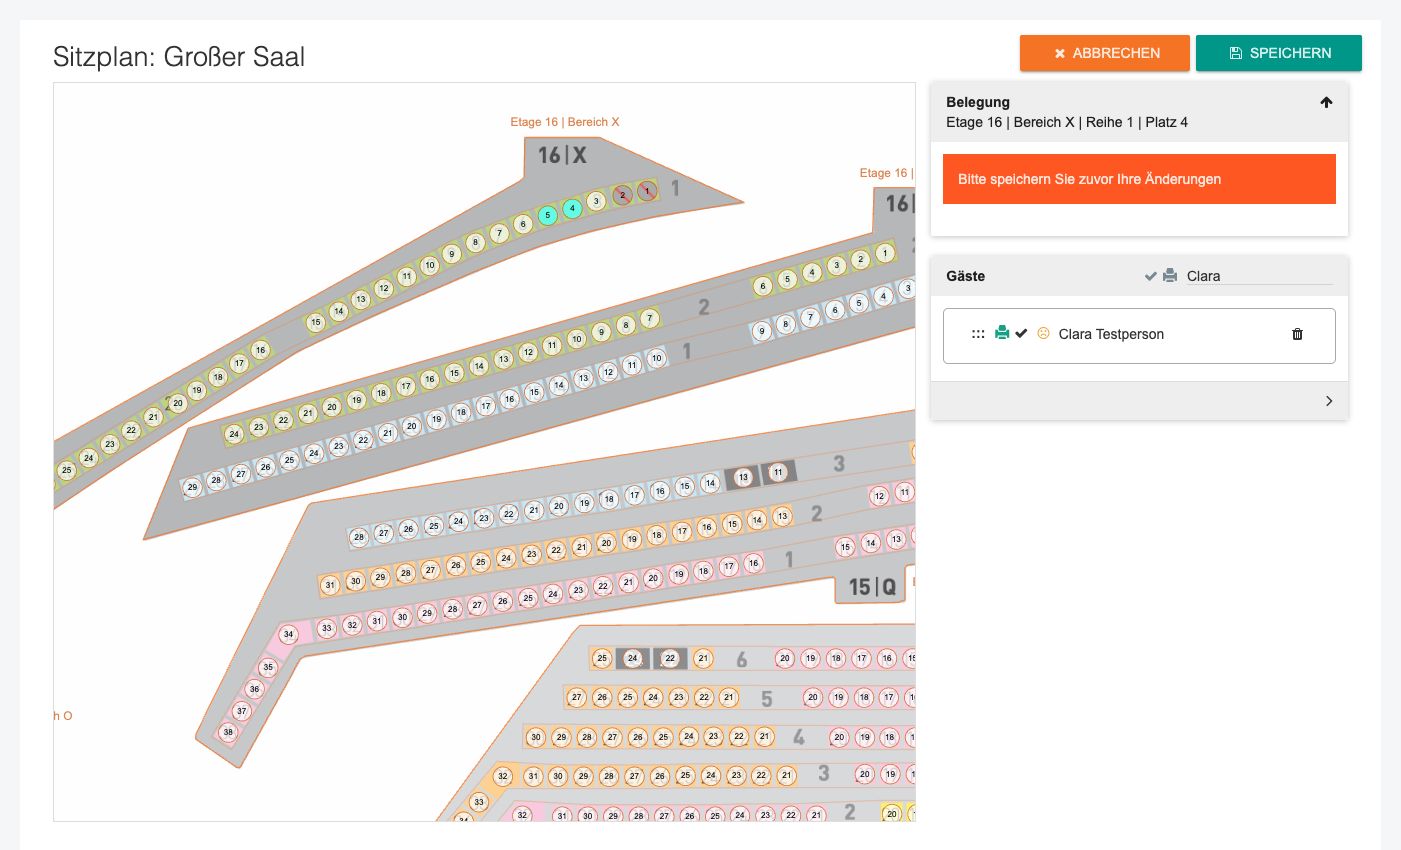Choose dark gray seat 22 in row 6
Image resolution: width=1401 pixels, height=850 pixels.
pyautogui.click(x=670, y=658)
